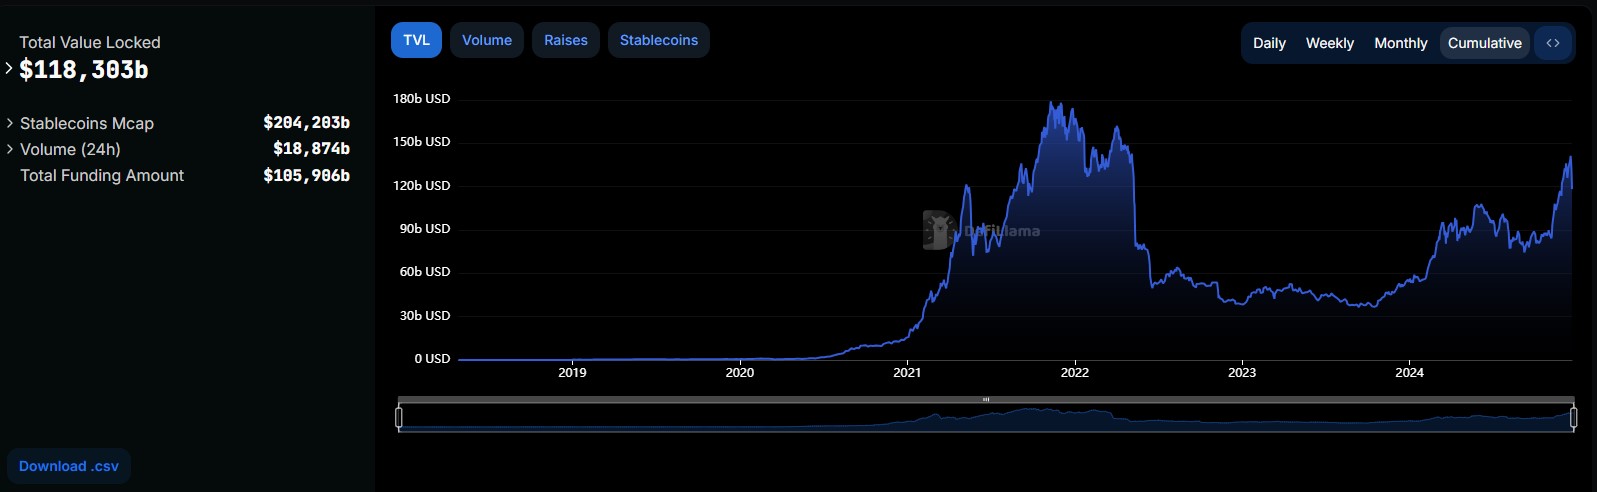This screenshot has height=492, width=1597.
Task: Click the embed code icon
Action: coord(1553,43)
